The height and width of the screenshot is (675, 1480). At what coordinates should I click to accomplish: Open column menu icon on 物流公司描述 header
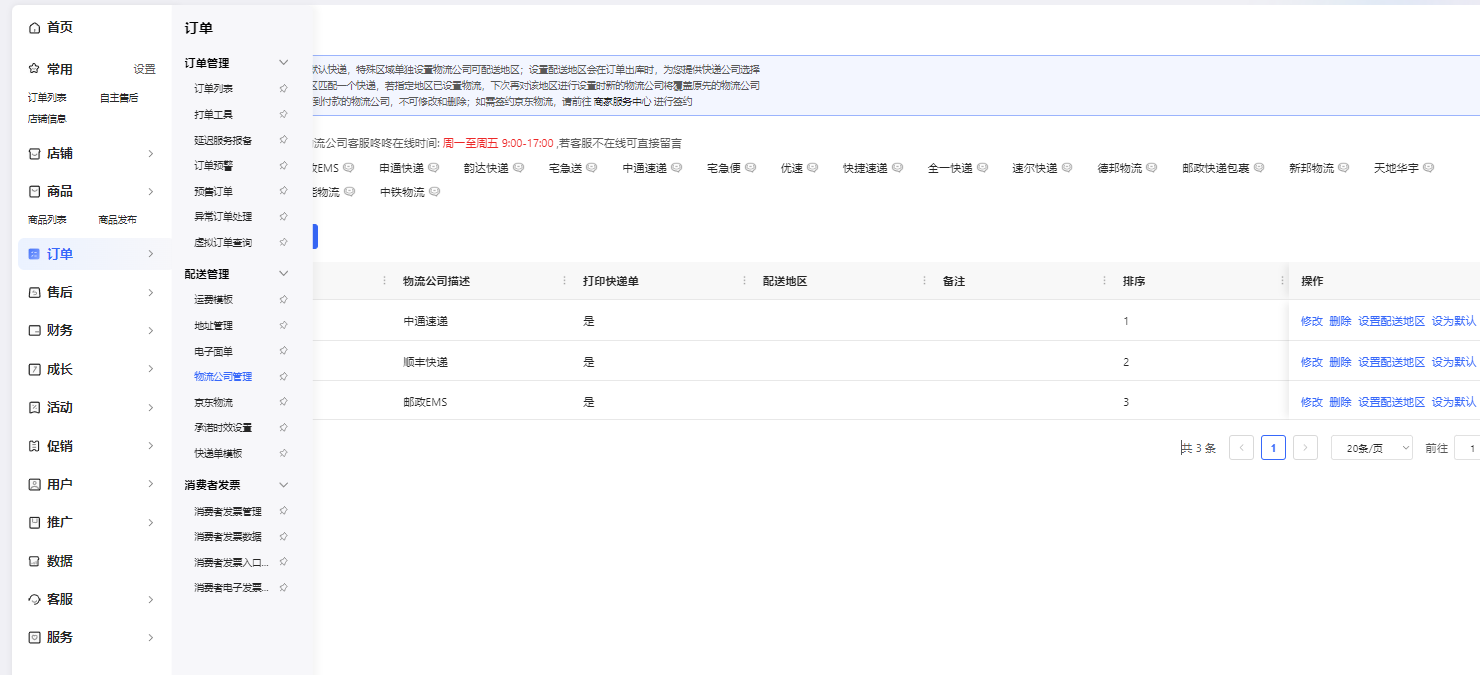pos(565,281)
